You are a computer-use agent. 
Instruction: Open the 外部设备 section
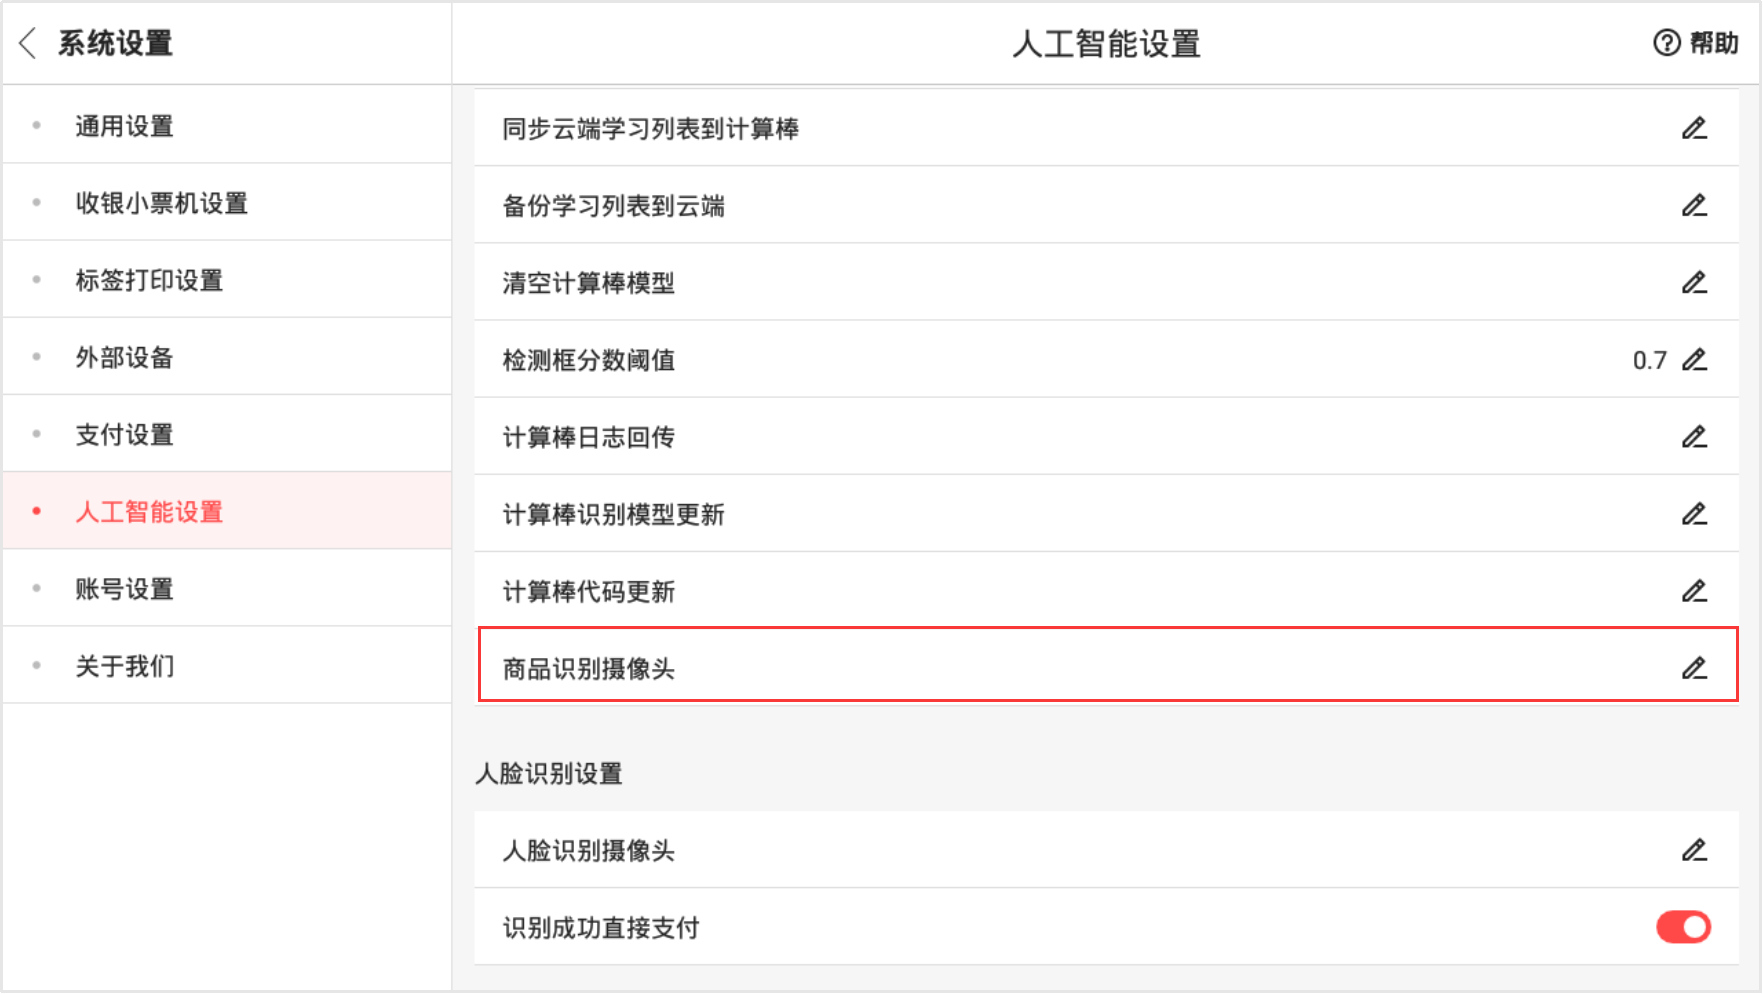[x=125, y=357]
